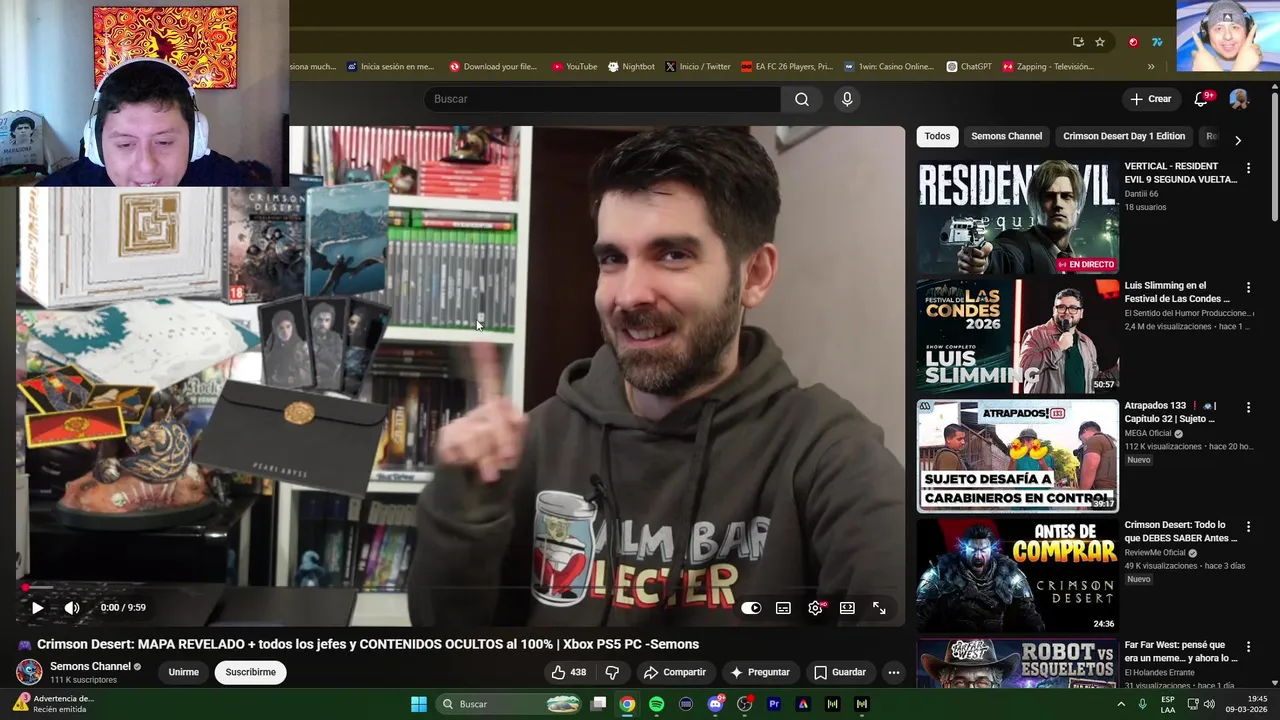Start voice search with microphone

point(847,99)
